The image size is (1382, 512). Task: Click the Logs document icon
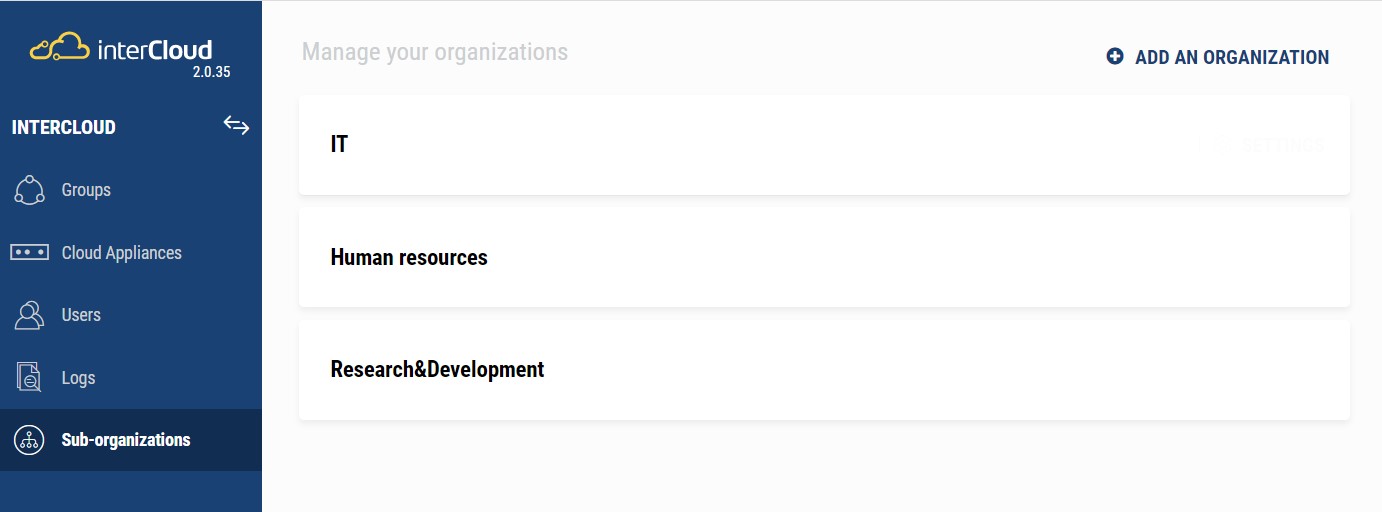click(x=29, y=378)
